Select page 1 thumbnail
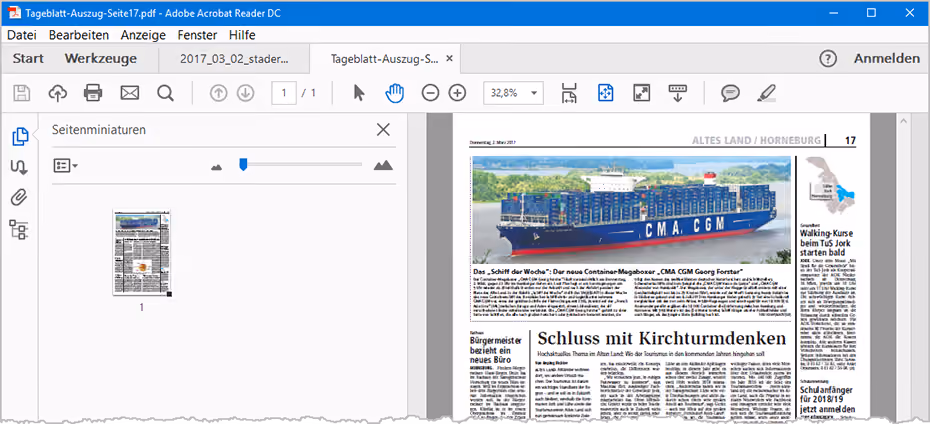Screen dimensions: 930x424 [141, 252]
